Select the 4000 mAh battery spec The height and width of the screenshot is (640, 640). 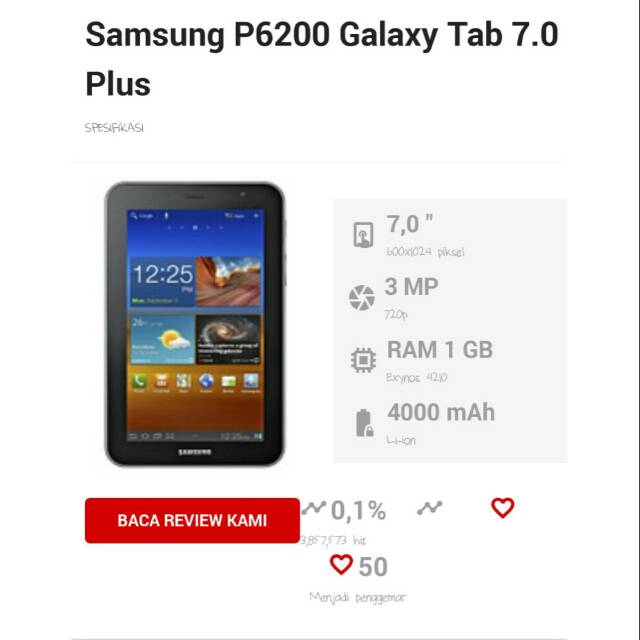(x=441, y=412)
